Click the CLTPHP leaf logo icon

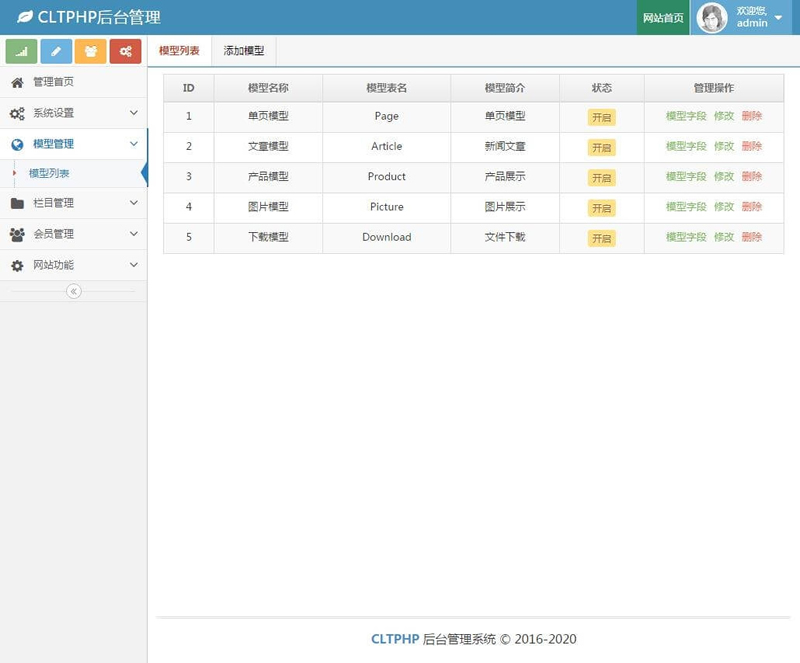tap(24, 18)
